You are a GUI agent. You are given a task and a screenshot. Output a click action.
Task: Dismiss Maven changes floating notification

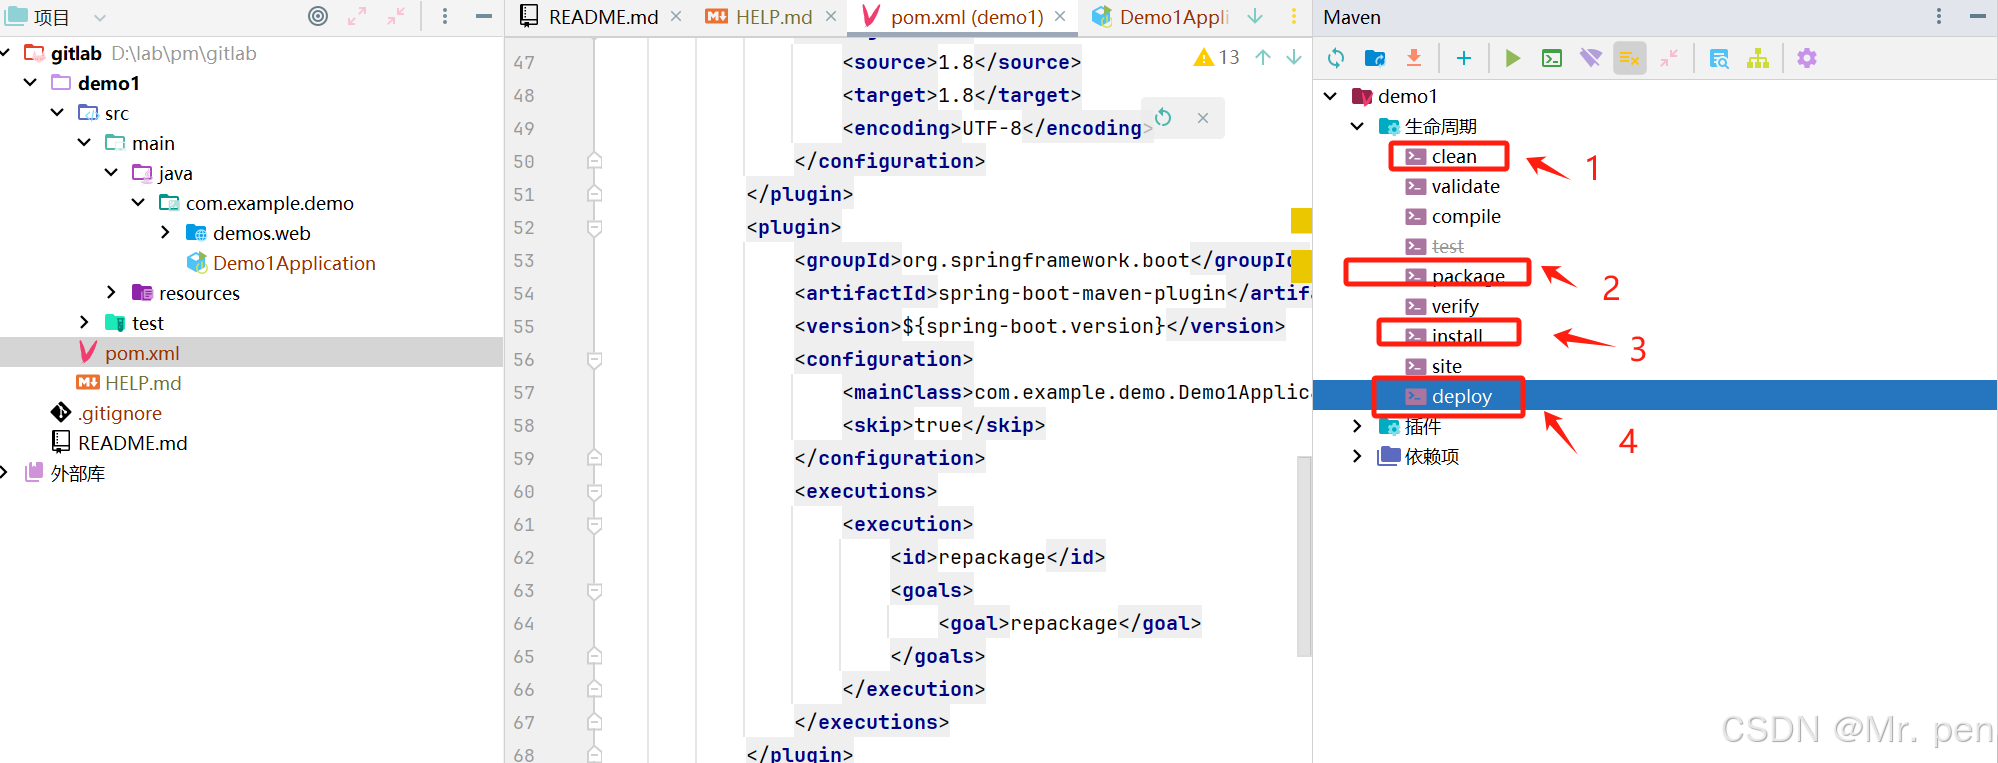coord(1203,118)
